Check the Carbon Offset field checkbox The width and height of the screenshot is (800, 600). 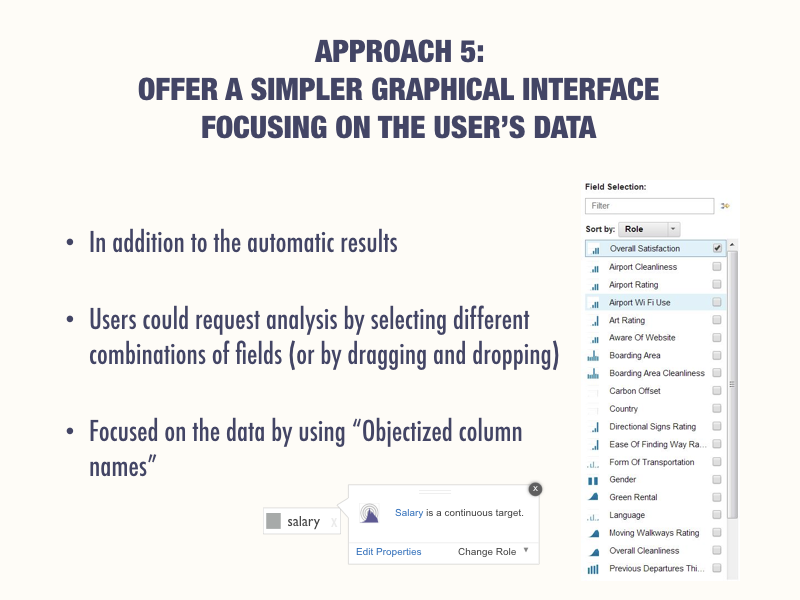point(717,391)
